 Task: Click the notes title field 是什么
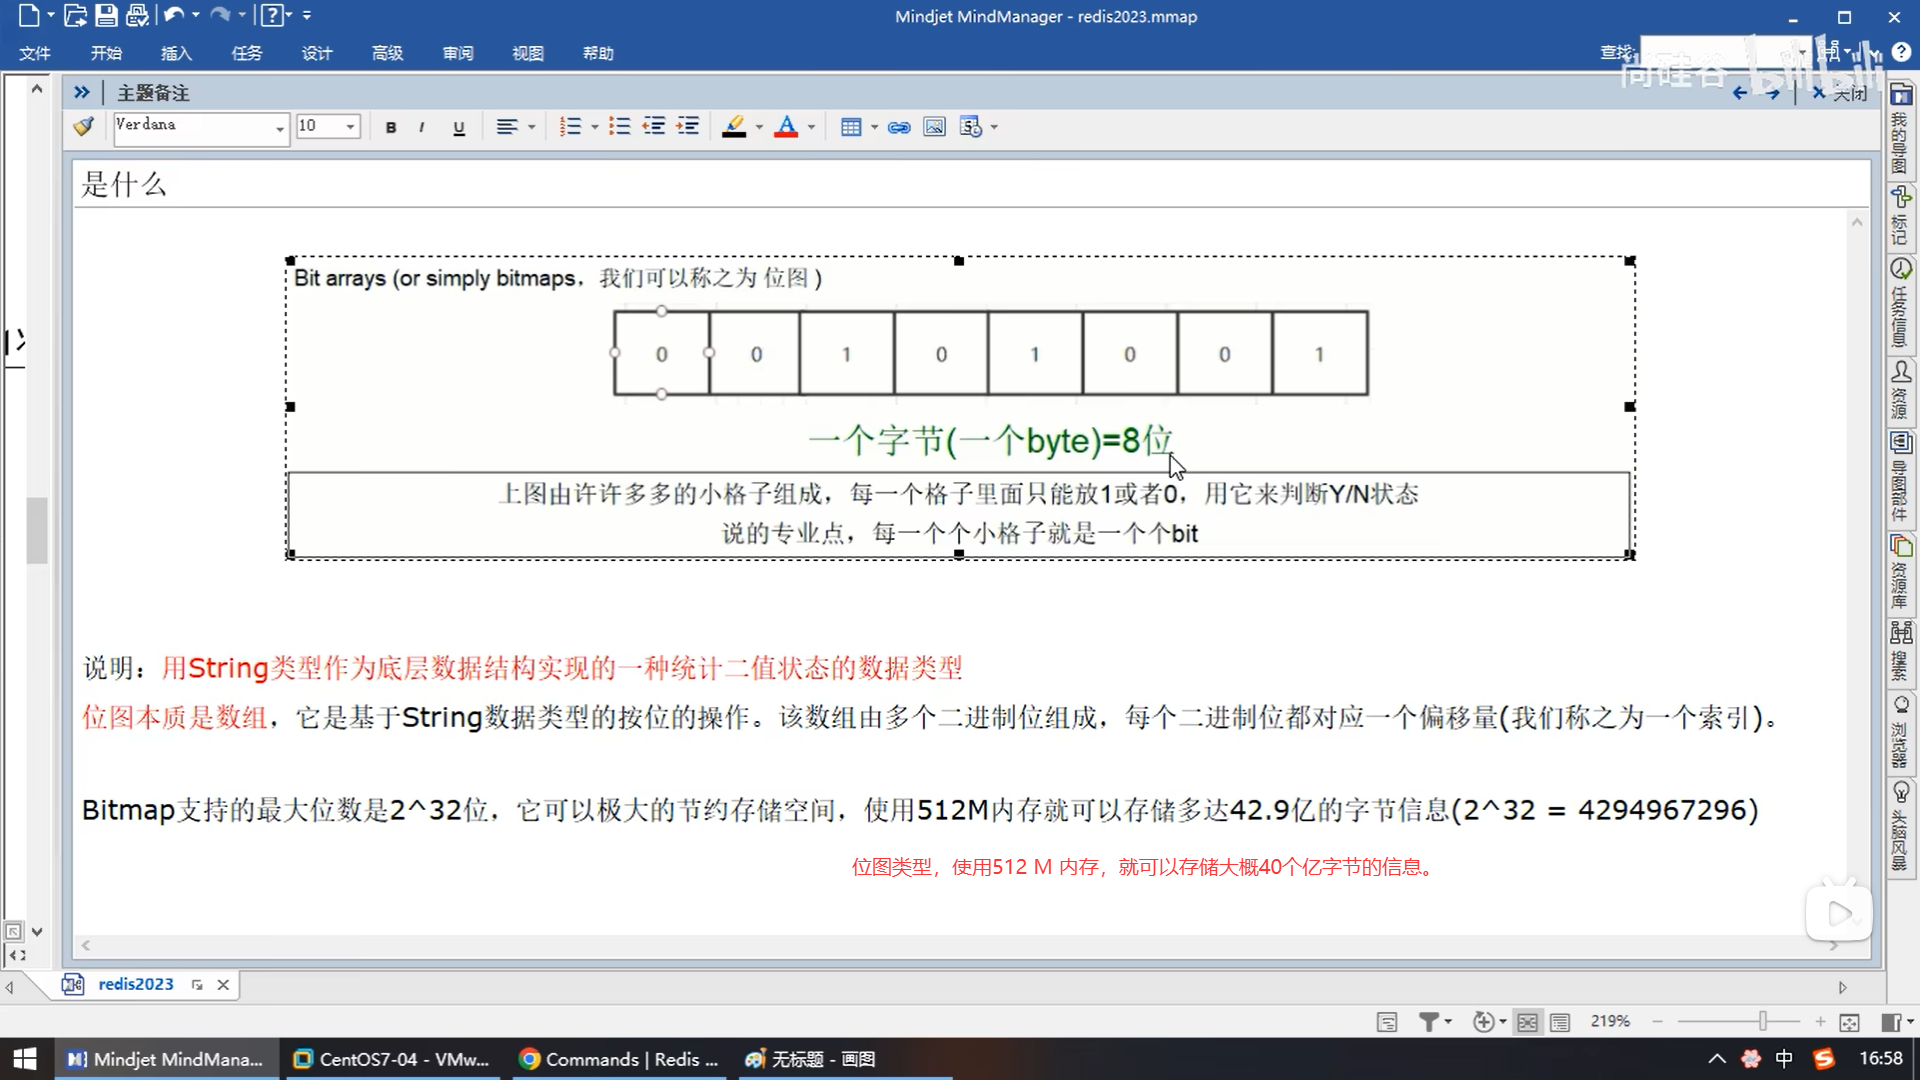[x=124, y=184]
